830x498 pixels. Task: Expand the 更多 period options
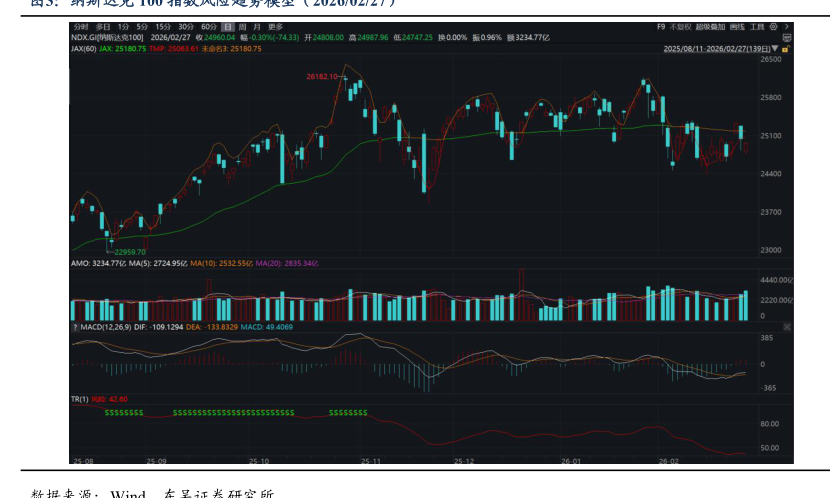click(275, 26)
